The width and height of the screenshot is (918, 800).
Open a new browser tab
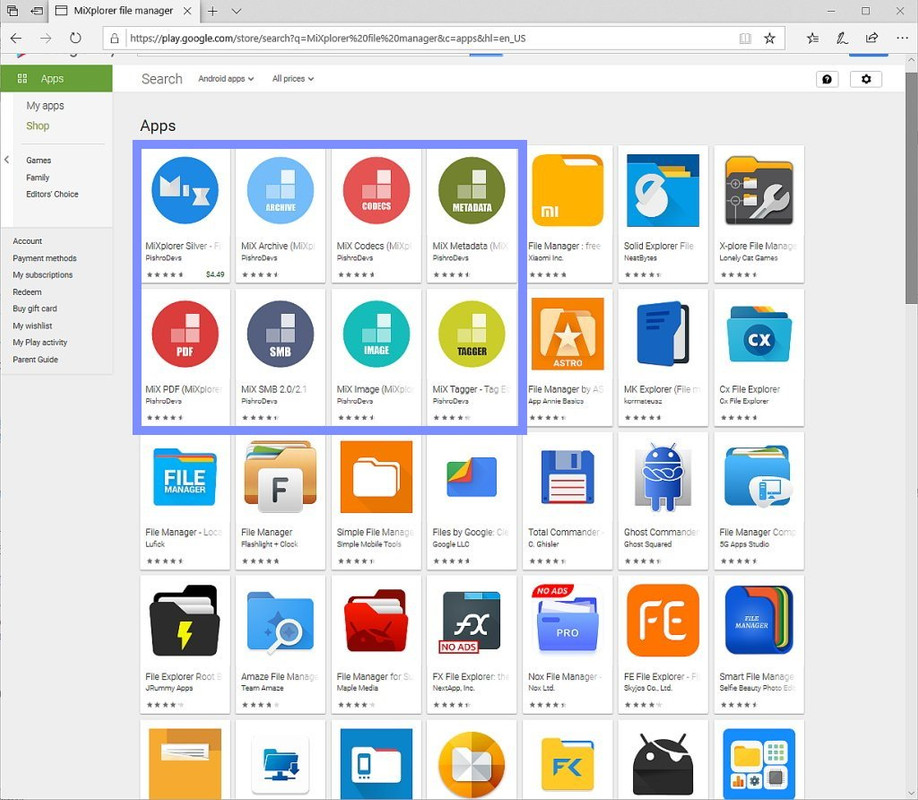tap(213, 11)
